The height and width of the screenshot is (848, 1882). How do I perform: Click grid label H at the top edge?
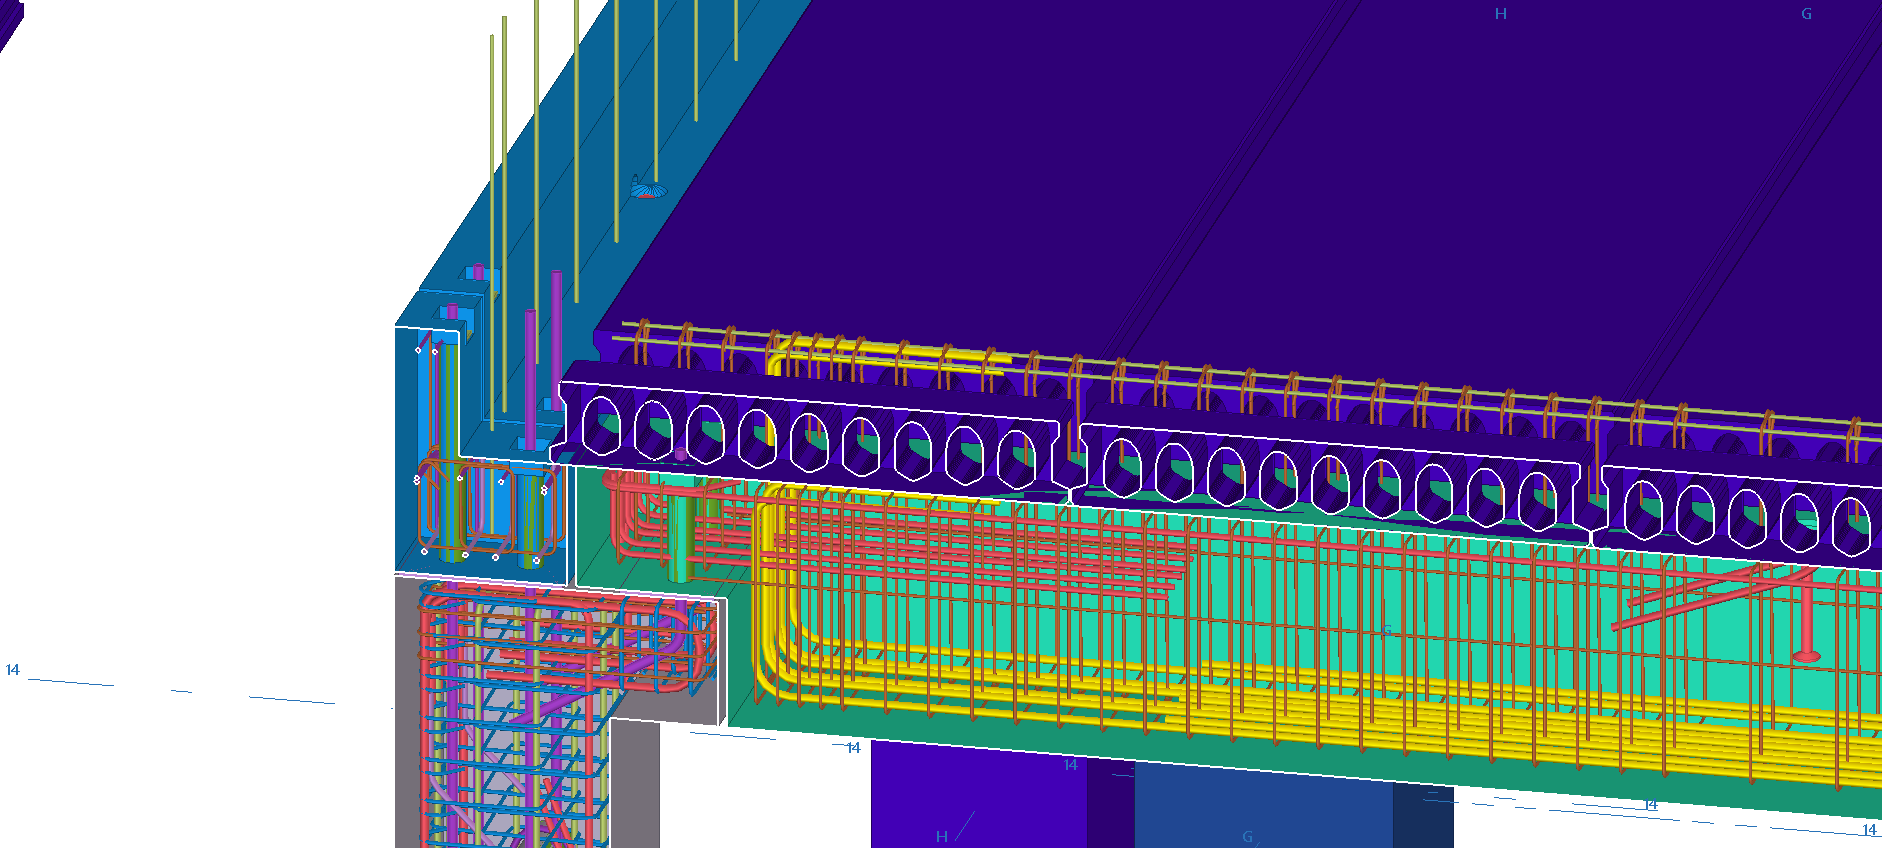1500,14
